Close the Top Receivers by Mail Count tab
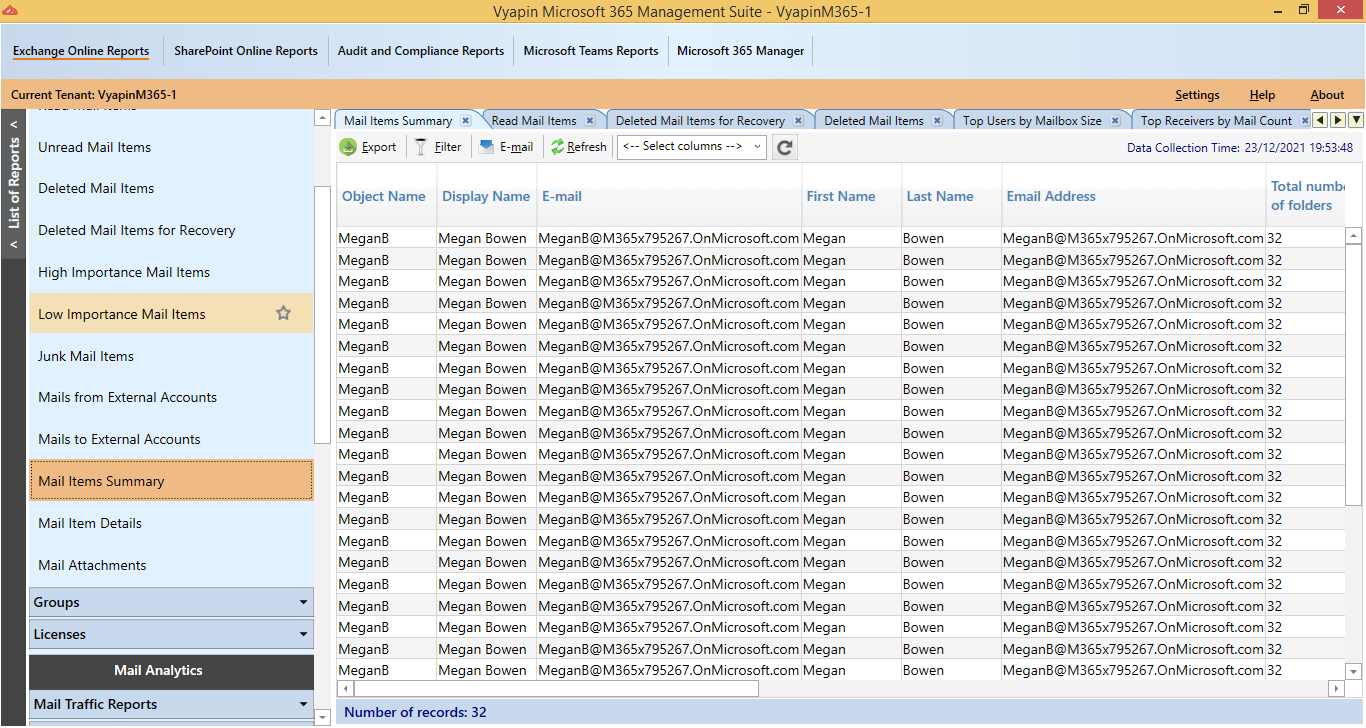Screen dimensions: 1366x728 (1304, 121)
